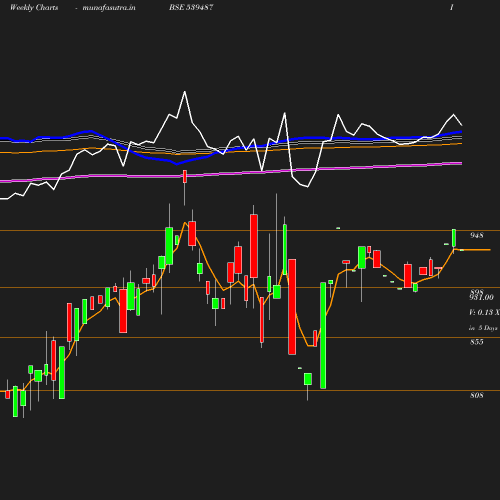
Task: Click the 855 price level label
Action: 477,342
